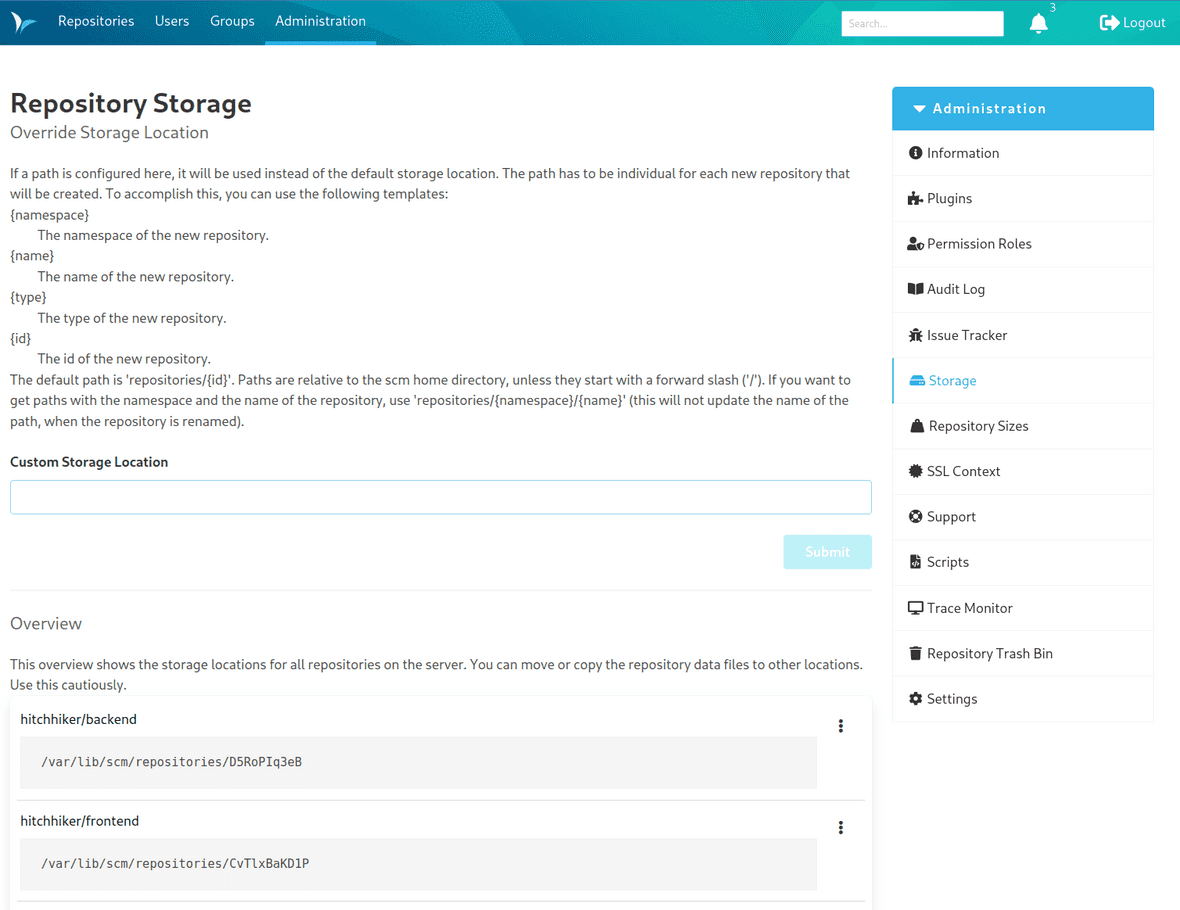Click the Submit button
1180x910 pixels.
pos(827,551)
